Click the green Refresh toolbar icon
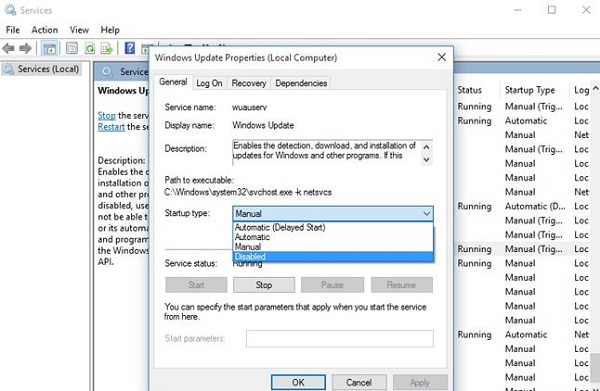This screenshot has width=600, height=391. tap(90, 48)
